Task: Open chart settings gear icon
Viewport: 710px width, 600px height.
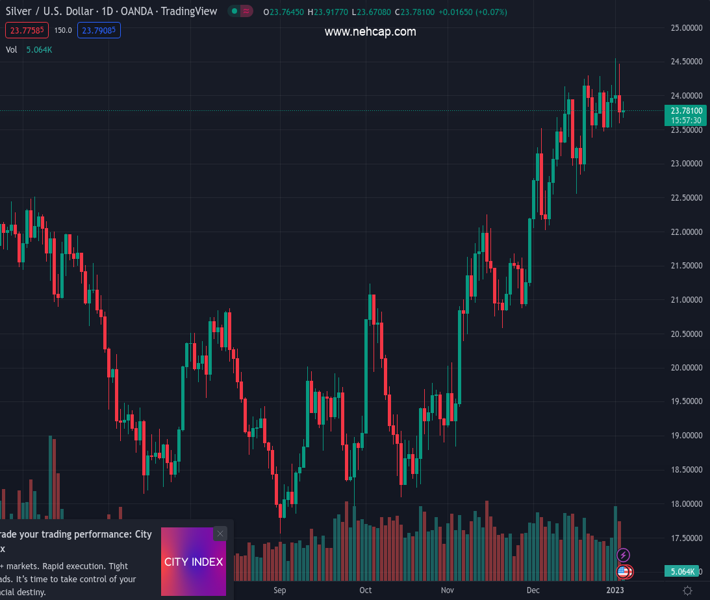Action: coord(688,590)
